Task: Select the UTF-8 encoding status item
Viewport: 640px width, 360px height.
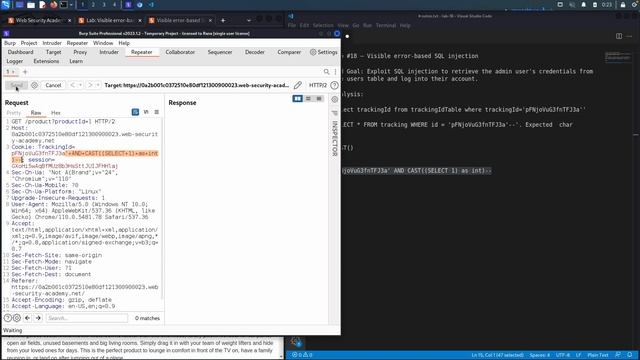Action: tap(563, 355)
